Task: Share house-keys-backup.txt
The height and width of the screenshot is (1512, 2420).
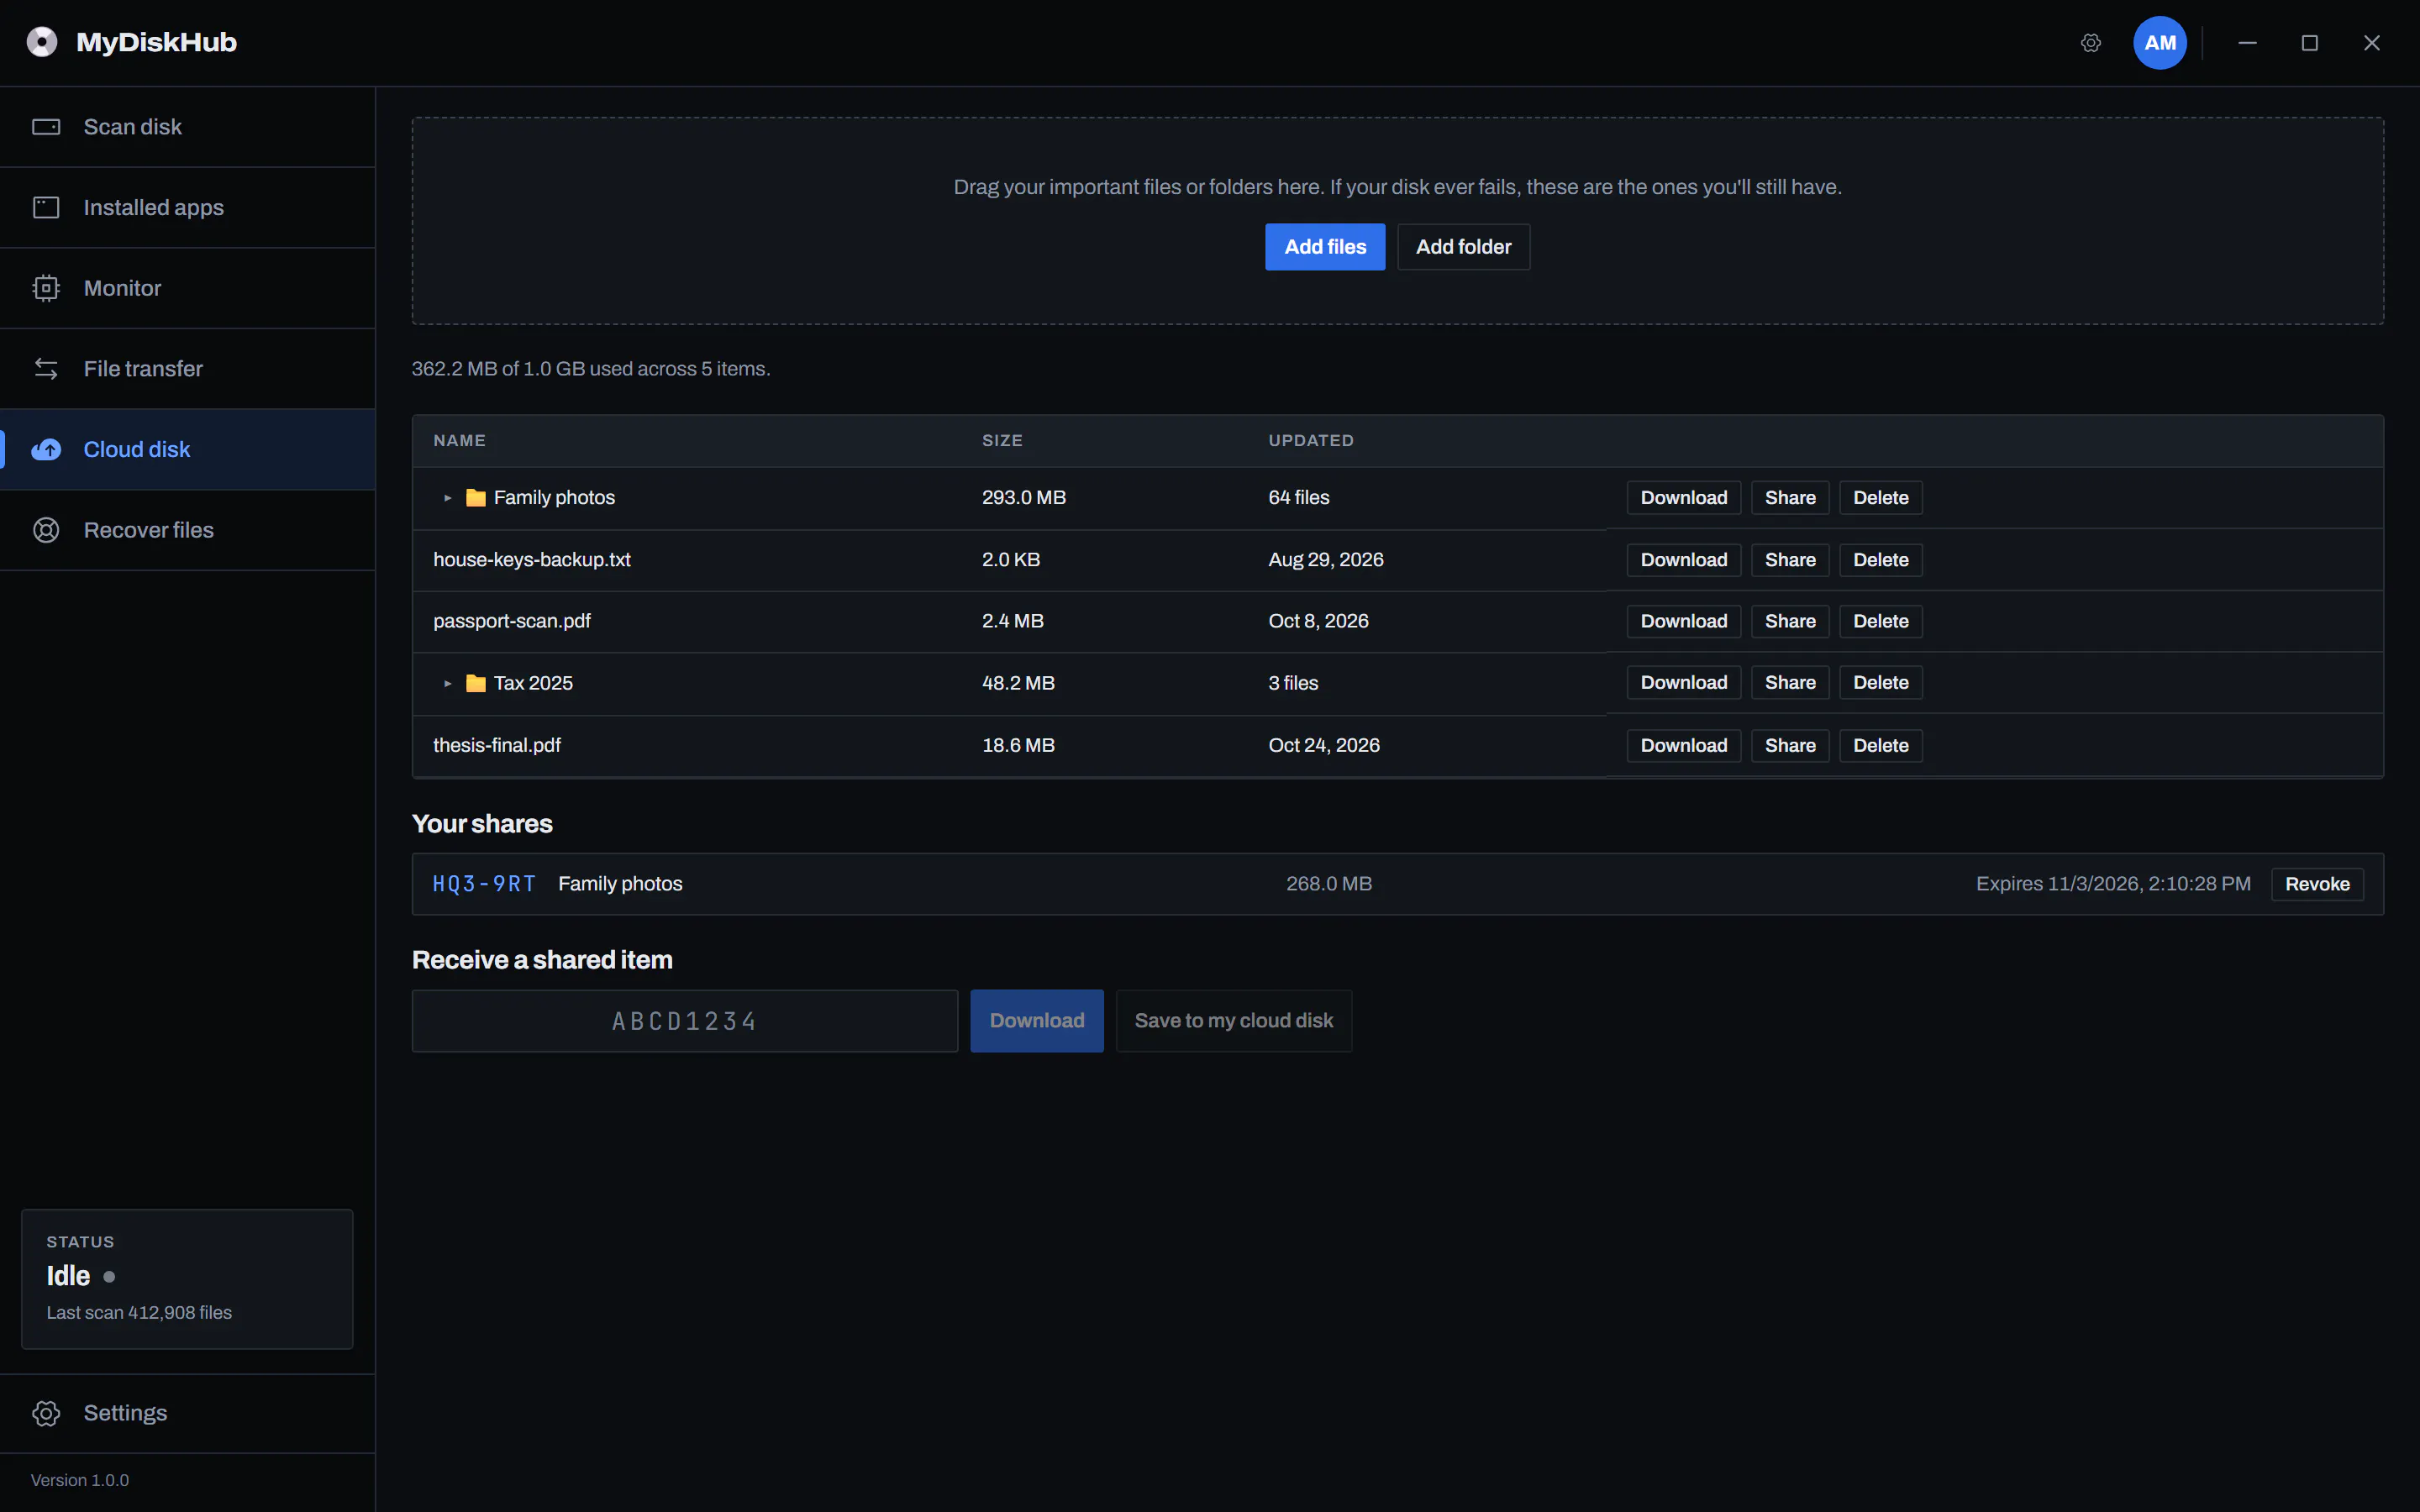Action: (1790, 560)
